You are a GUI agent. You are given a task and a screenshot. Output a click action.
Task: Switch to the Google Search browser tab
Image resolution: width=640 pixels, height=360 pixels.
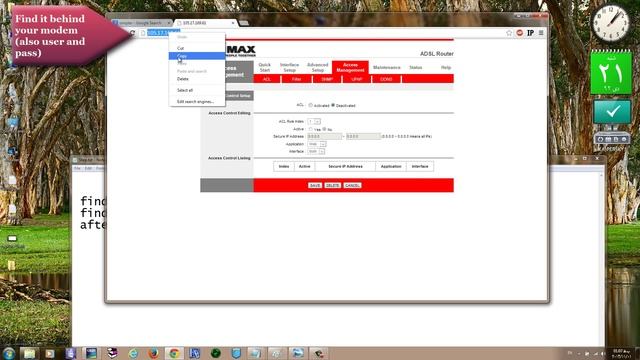click(x=141, y=23)
